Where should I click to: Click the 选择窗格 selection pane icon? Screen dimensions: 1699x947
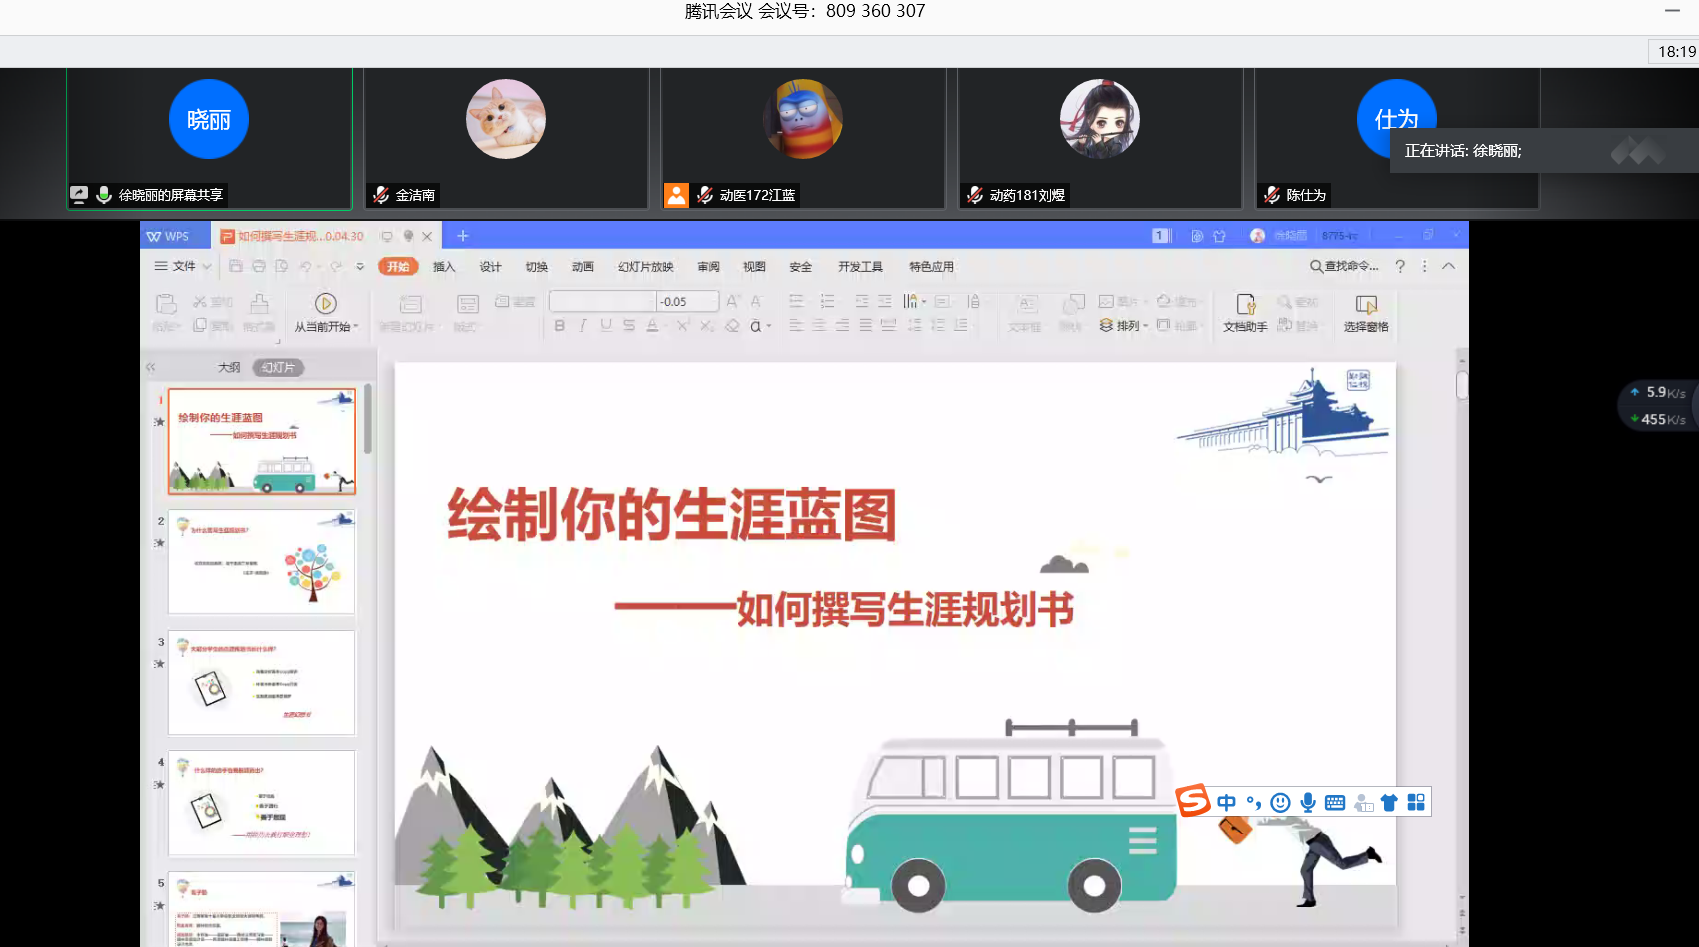click(x=1365, y=305)
